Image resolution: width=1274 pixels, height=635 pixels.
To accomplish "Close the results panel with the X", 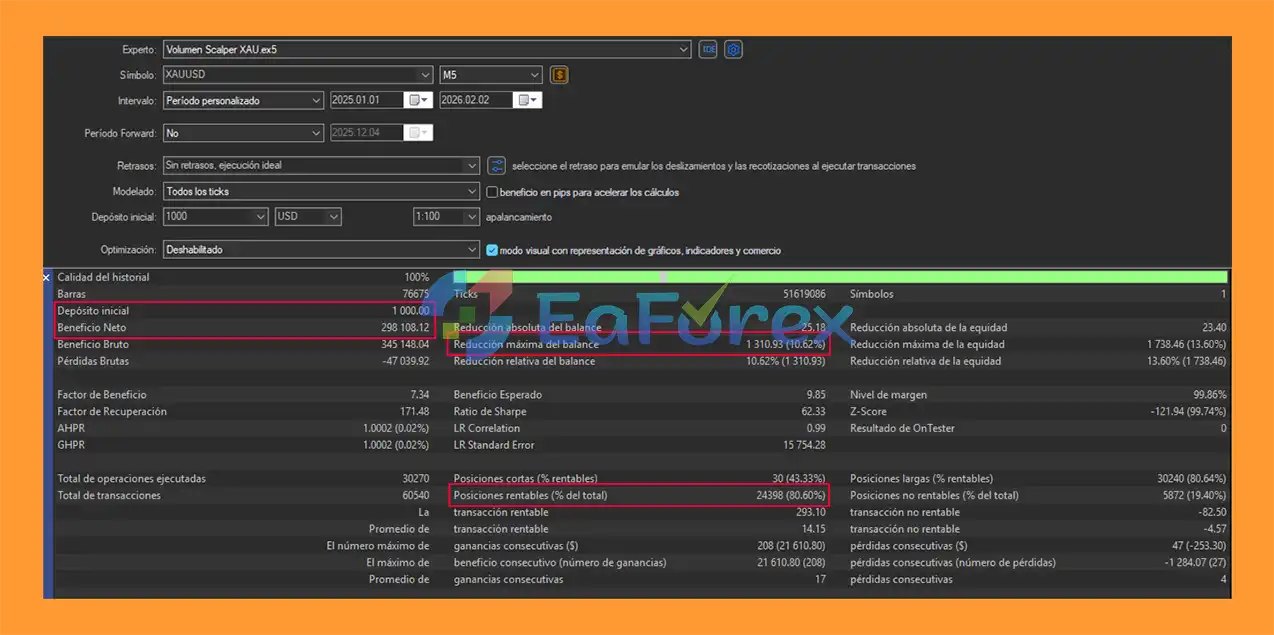I will (x=47, y=277).
